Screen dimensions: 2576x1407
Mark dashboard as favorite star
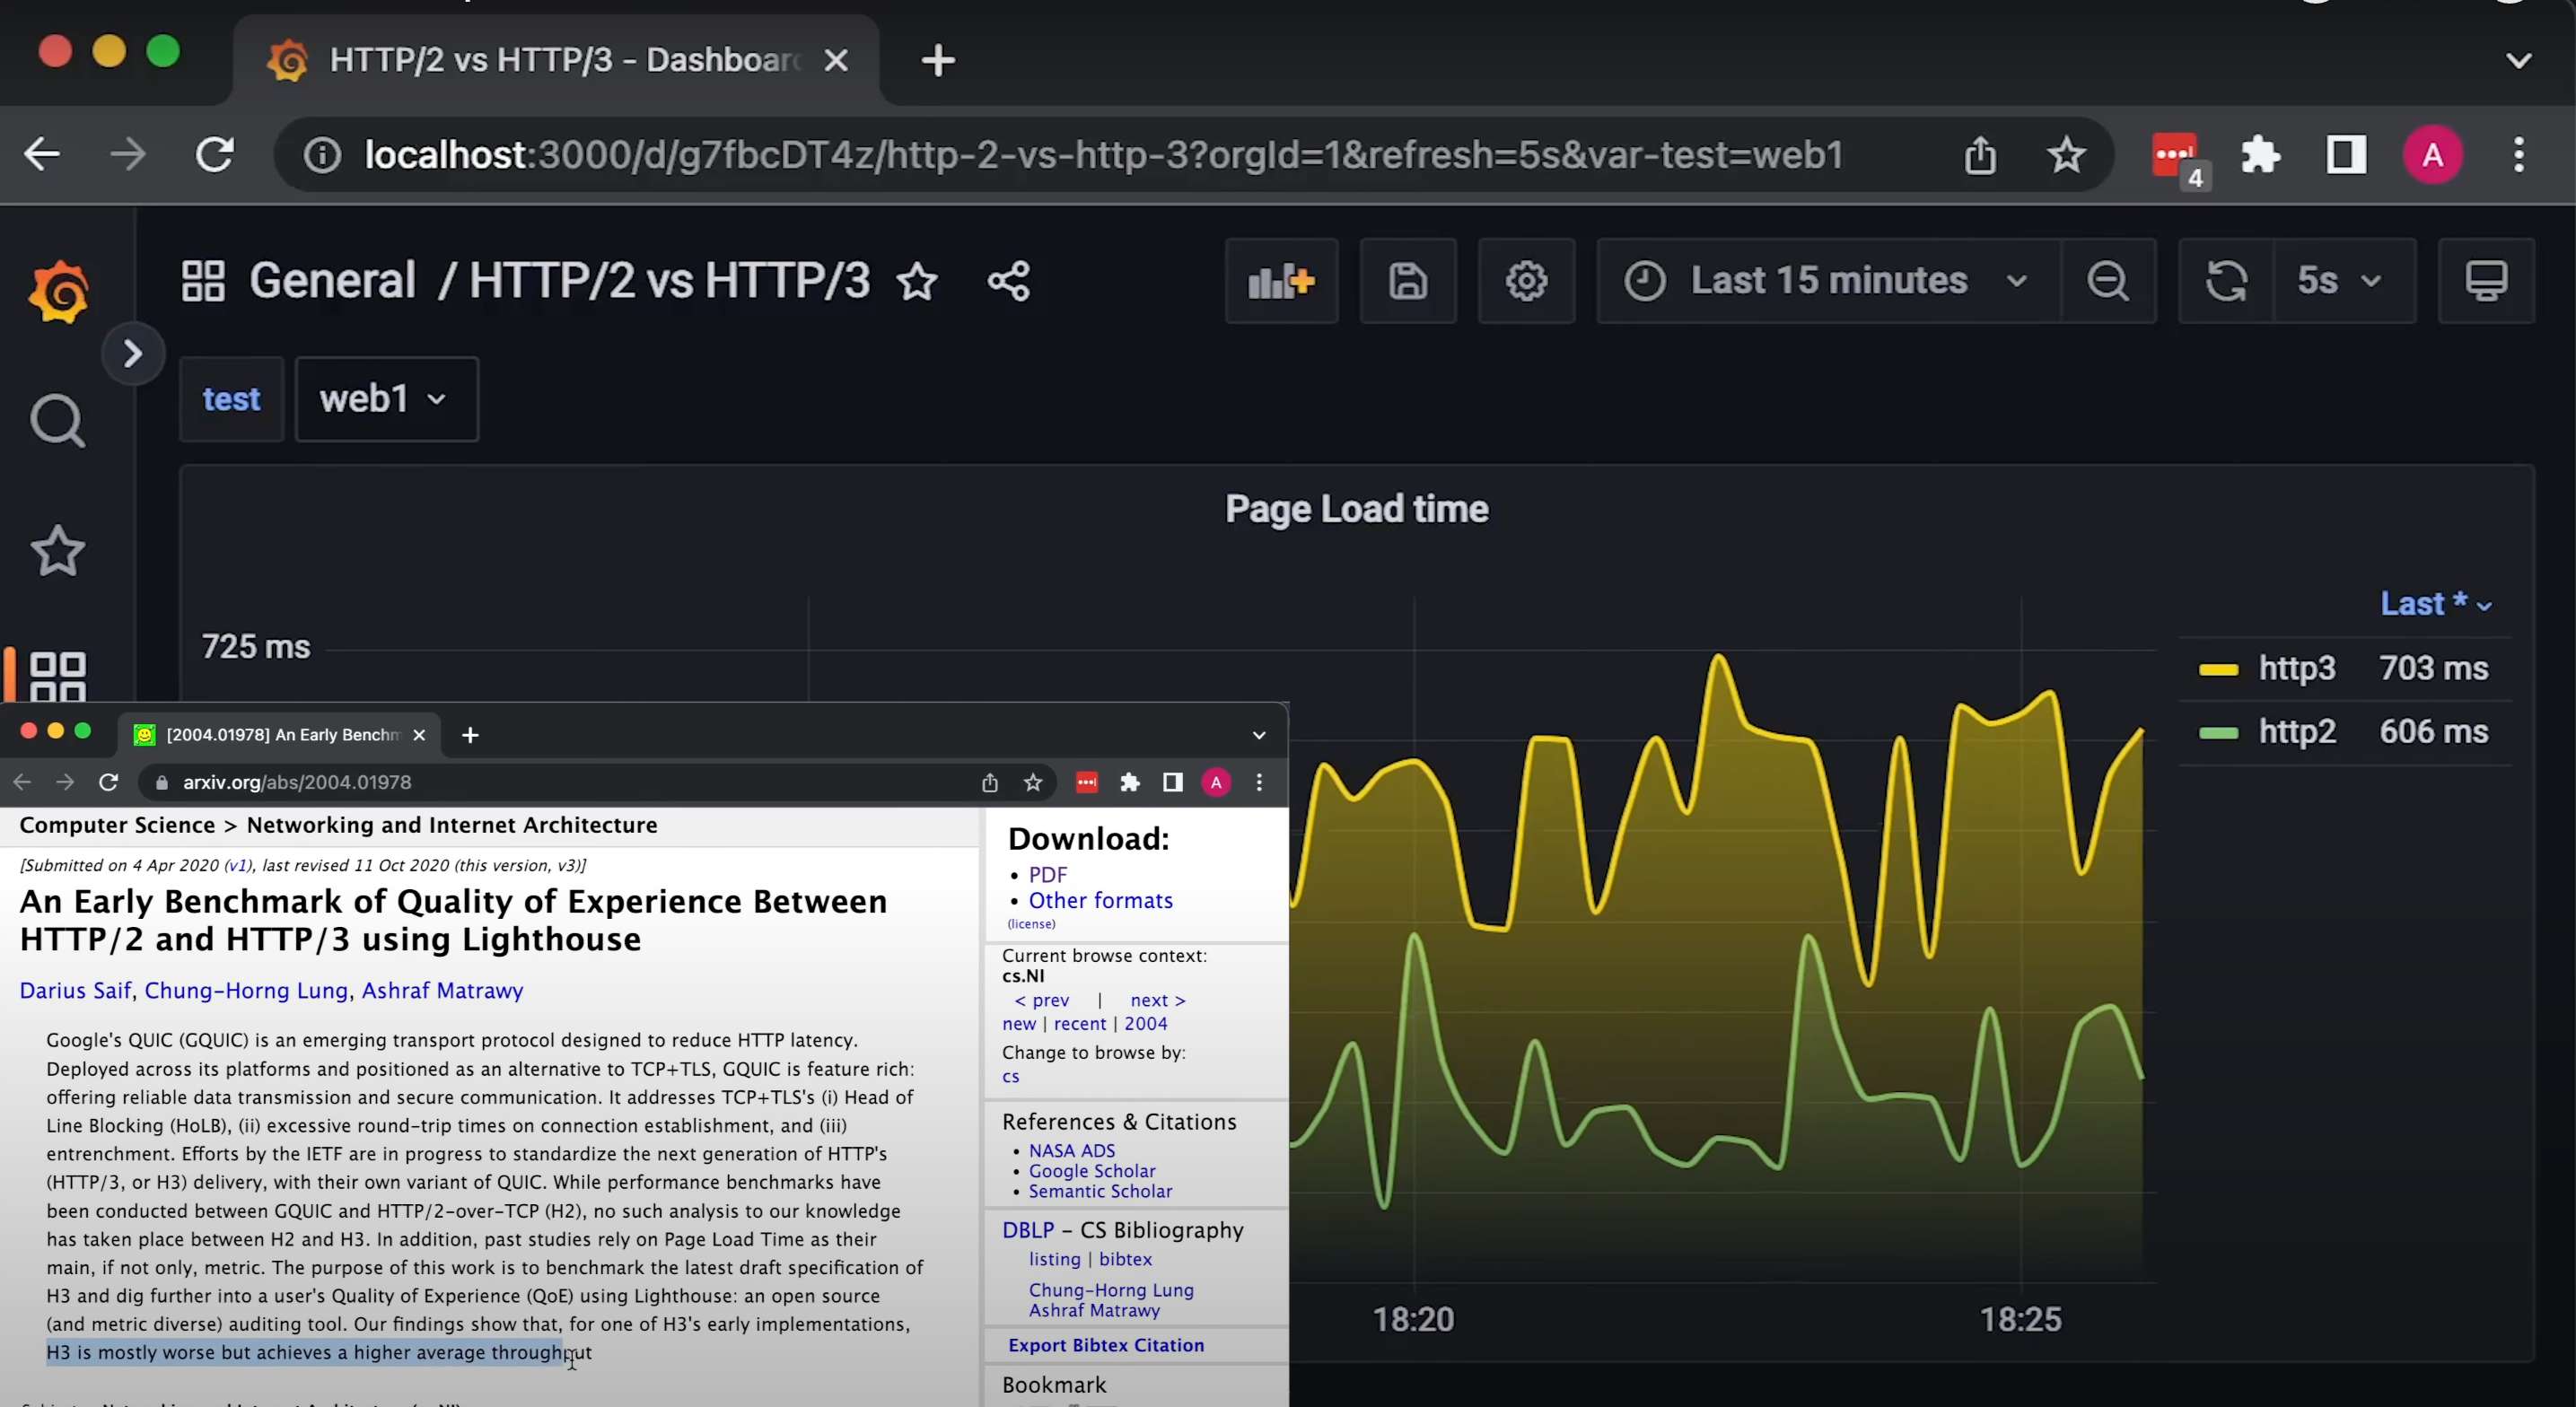tap(917, 281)
